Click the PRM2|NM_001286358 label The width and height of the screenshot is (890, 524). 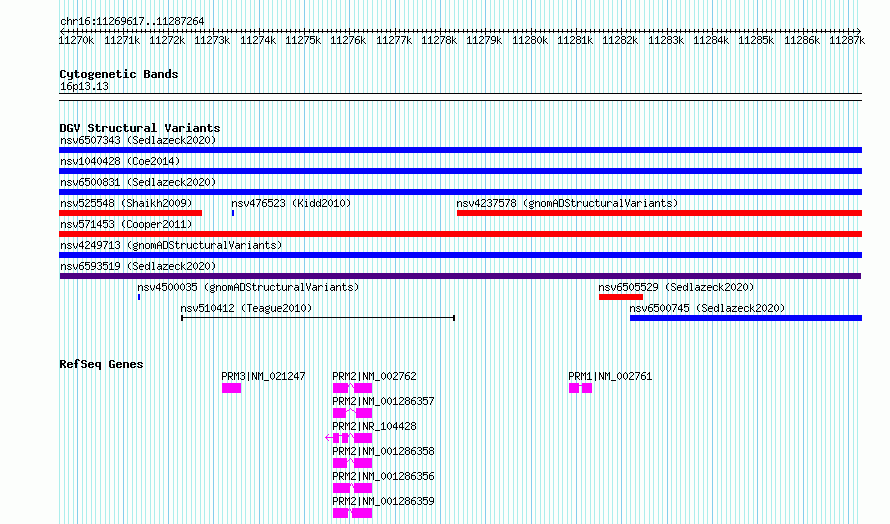coord(384,451)
